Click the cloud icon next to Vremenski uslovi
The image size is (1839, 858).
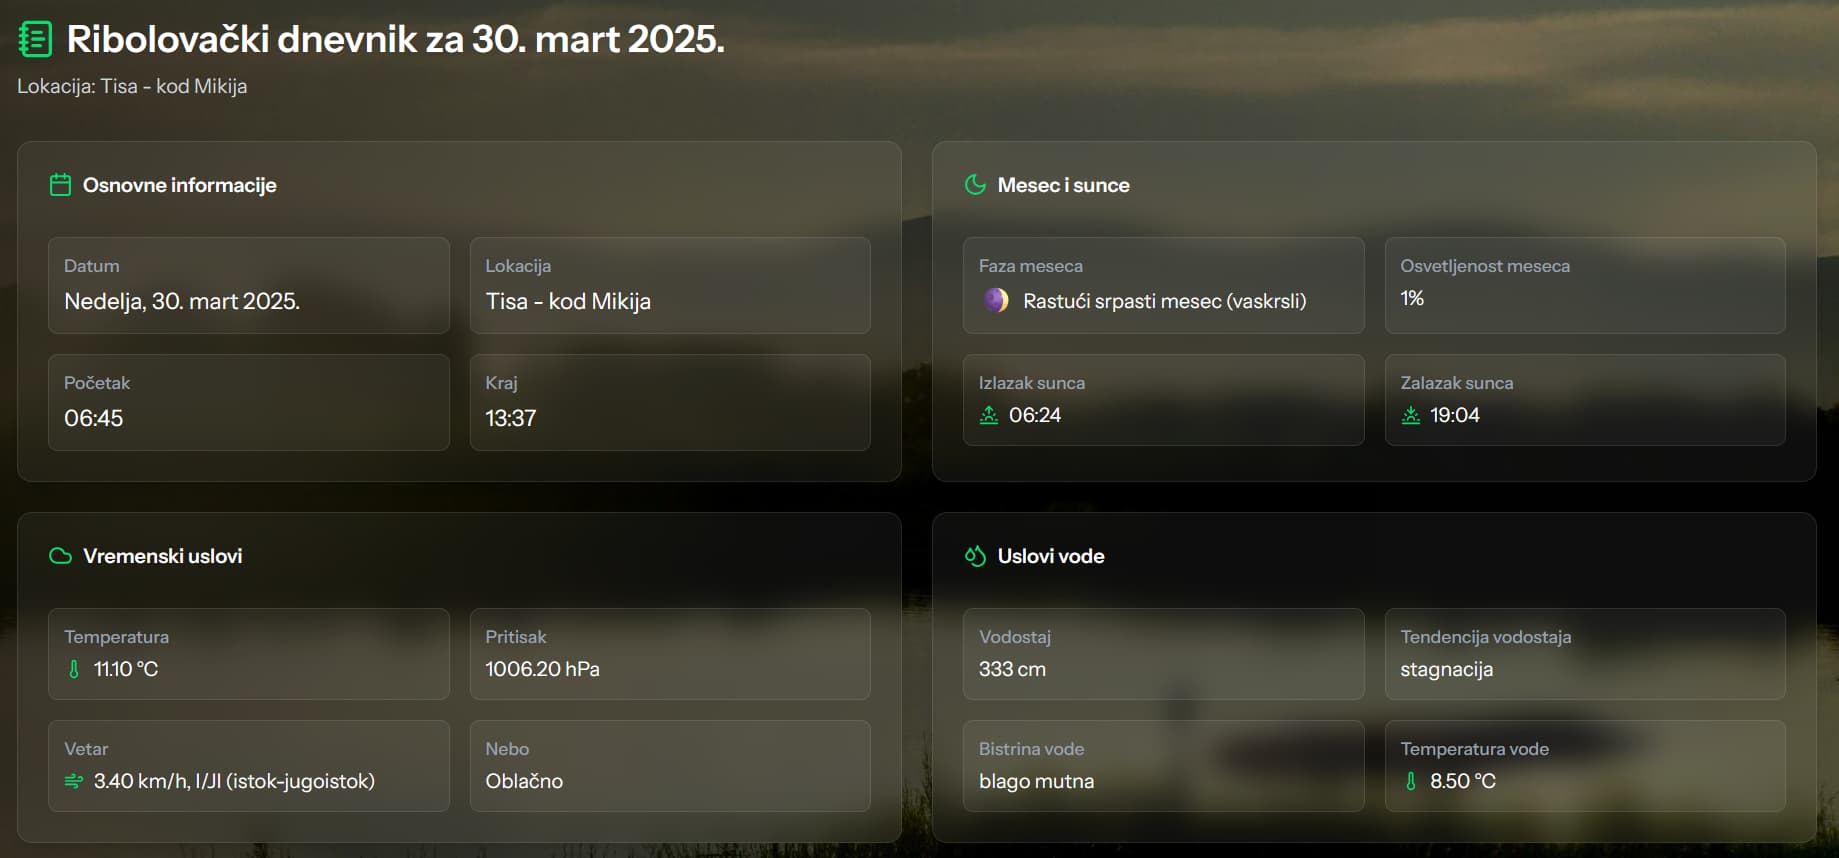point(60,556)
